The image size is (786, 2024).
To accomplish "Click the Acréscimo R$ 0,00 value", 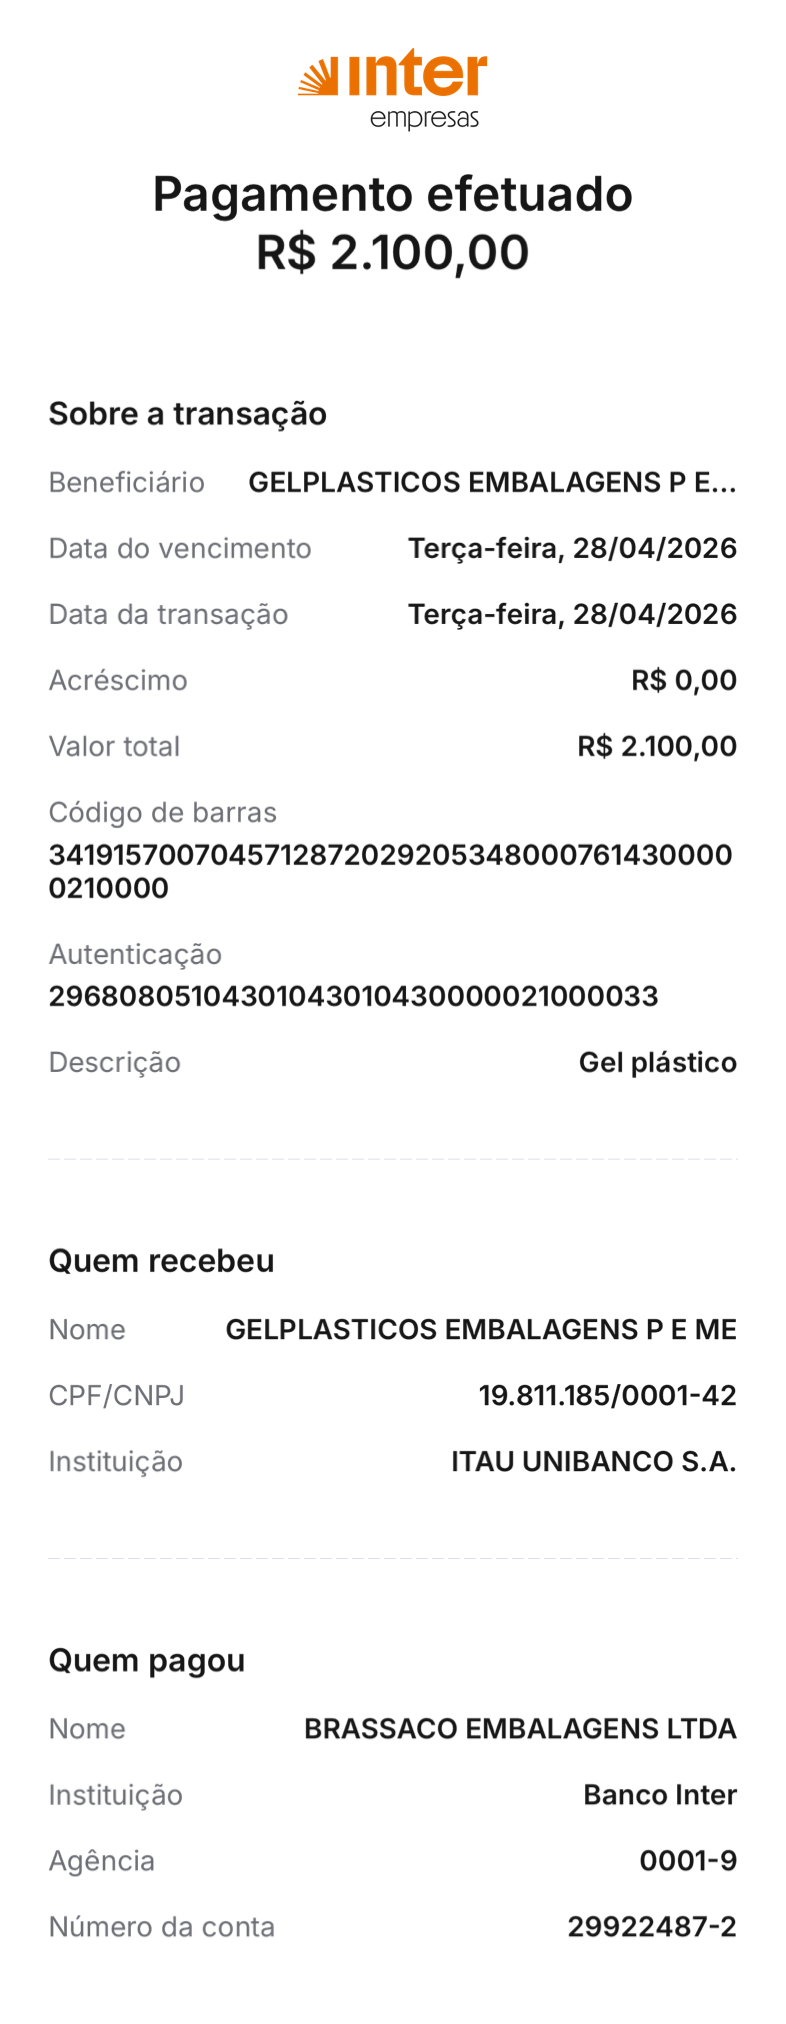I will [x=684, y=681].
